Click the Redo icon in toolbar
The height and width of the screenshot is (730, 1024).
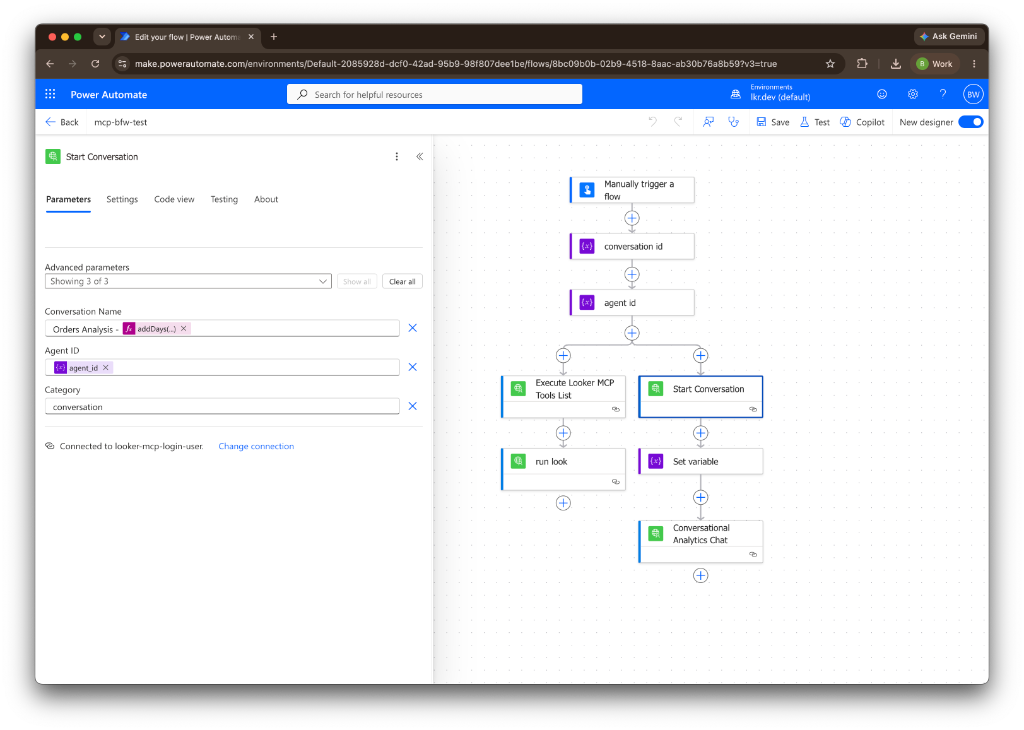[678, 121]
